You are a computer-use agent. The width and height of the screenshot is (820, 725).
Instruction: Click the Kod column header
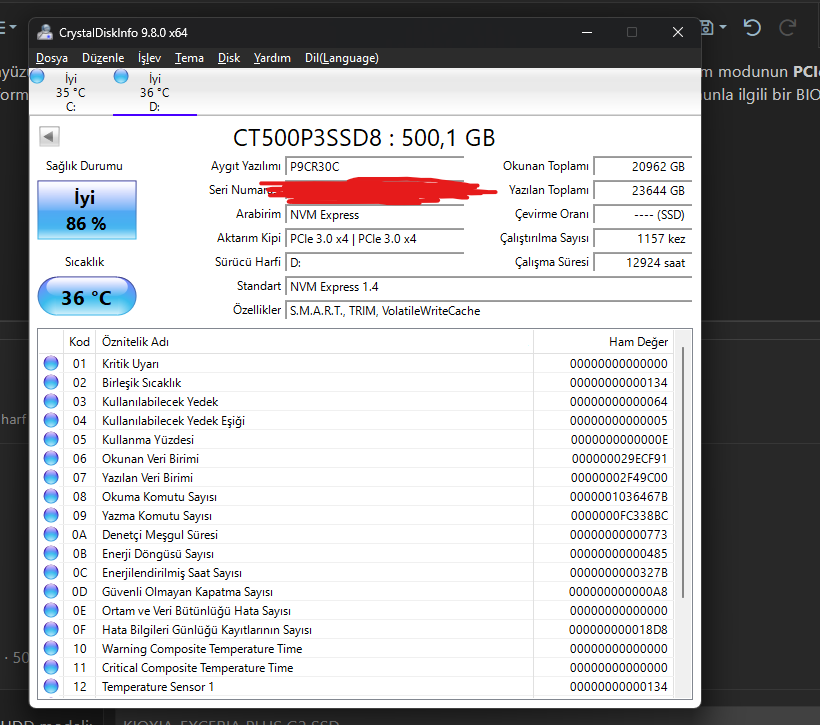[79, 342]
